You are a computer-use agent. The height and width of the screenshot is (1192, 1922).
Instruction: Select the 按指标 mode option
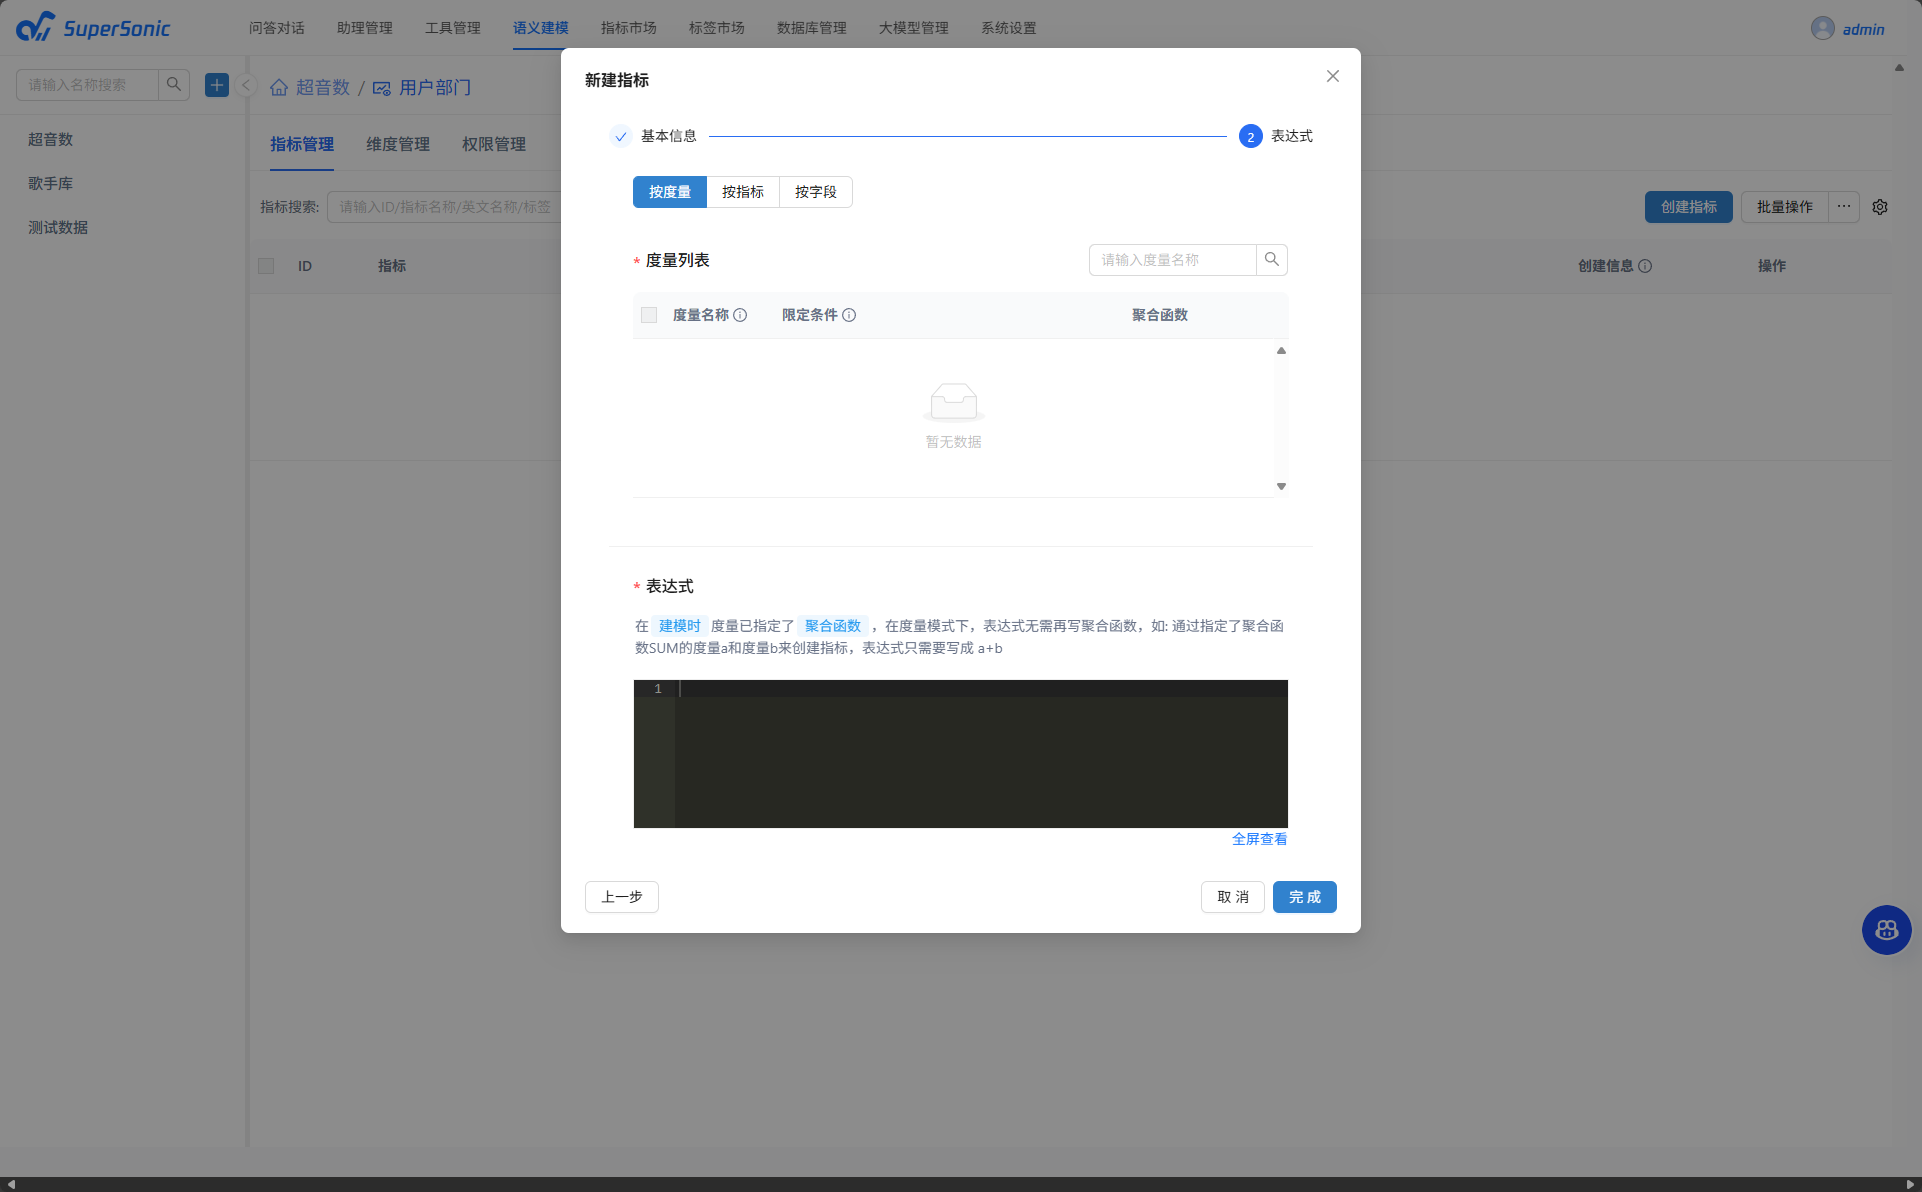tap(743, 192)
